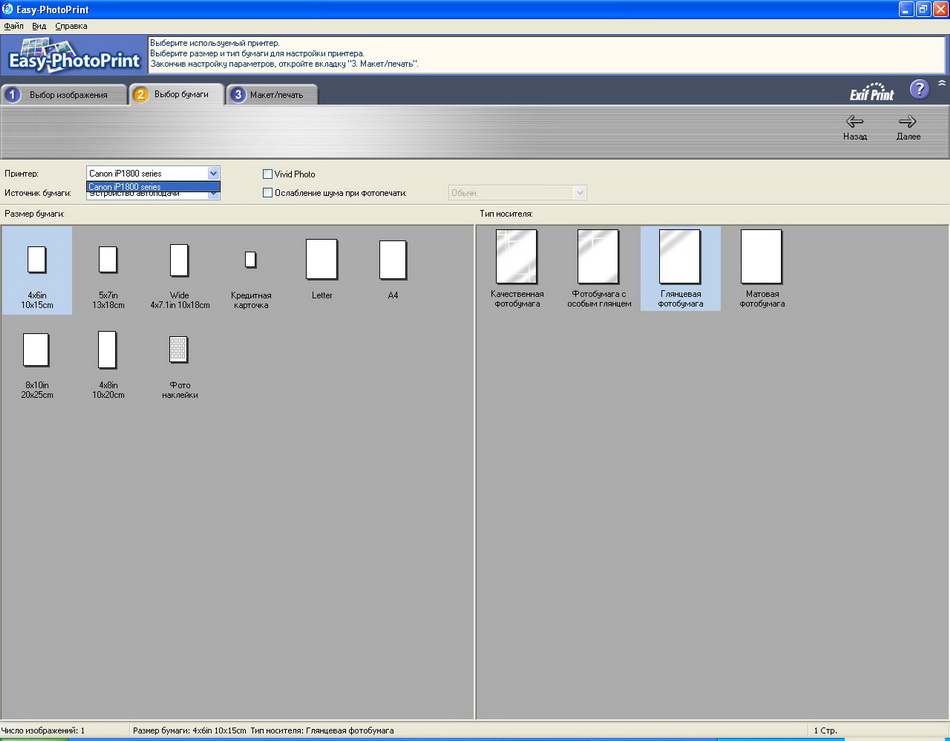Click the Easy-PhotoPrint logo banner
Screen dimensions: 950x741
(74, 55)
